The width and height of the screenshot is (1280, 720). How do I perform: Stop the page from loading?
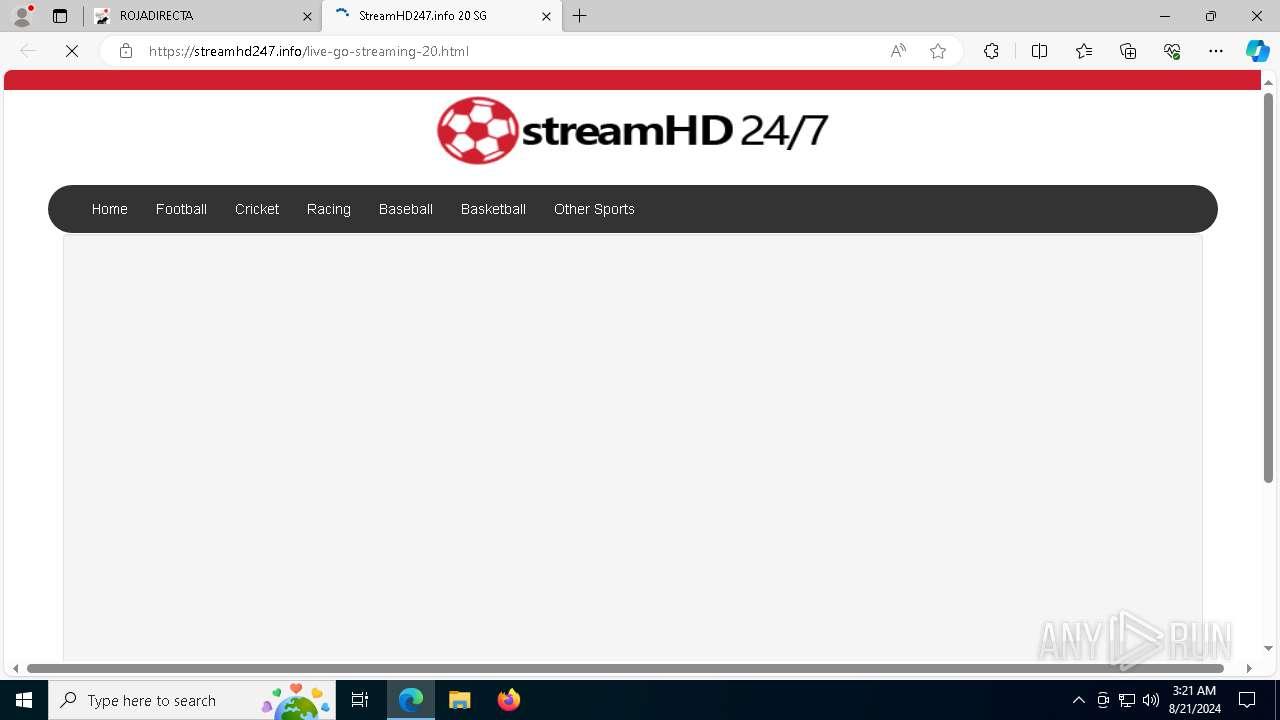pos(72,51)
